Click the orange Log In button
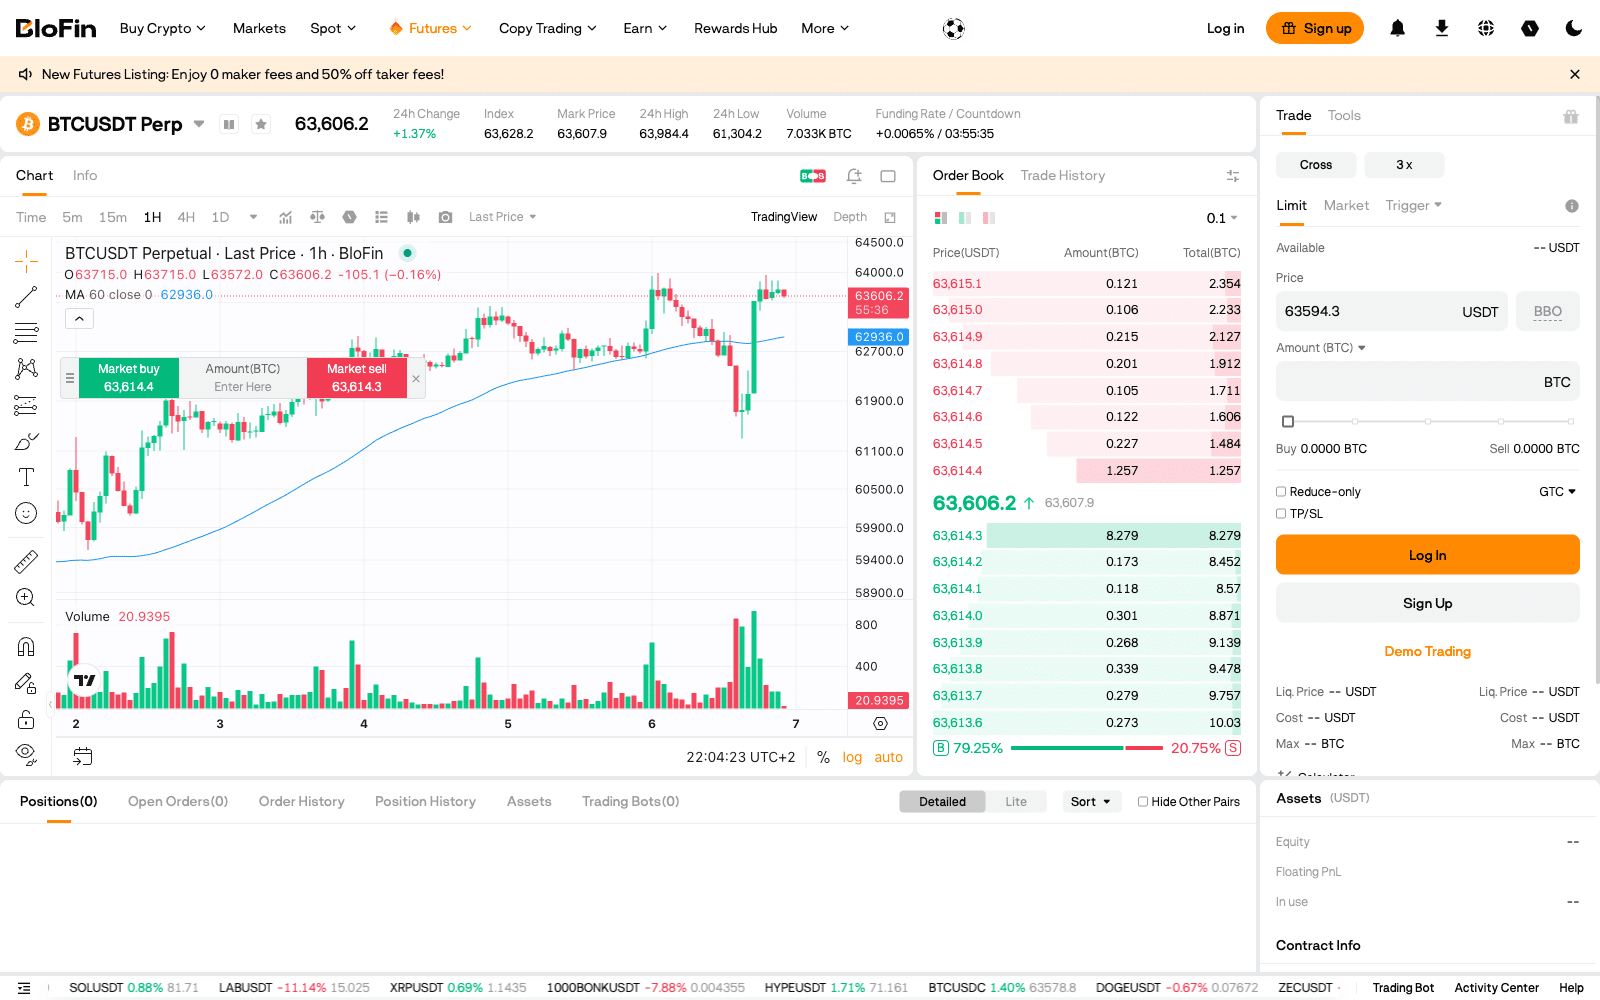The height and width of the screenshot is (1000, 1600). pos(1427,555)
